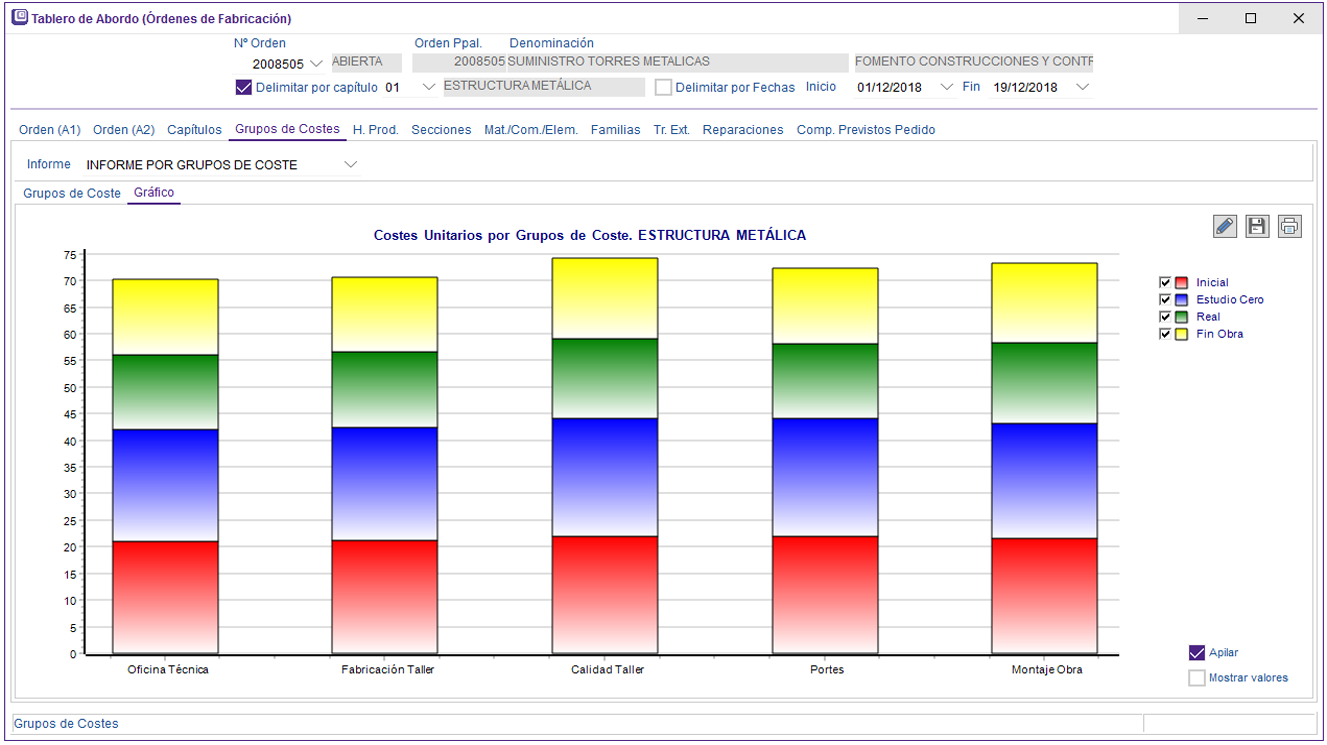Uncheck the Inicial series checkbox
Screen dimensions: 1327x745
click(1164, 283)
